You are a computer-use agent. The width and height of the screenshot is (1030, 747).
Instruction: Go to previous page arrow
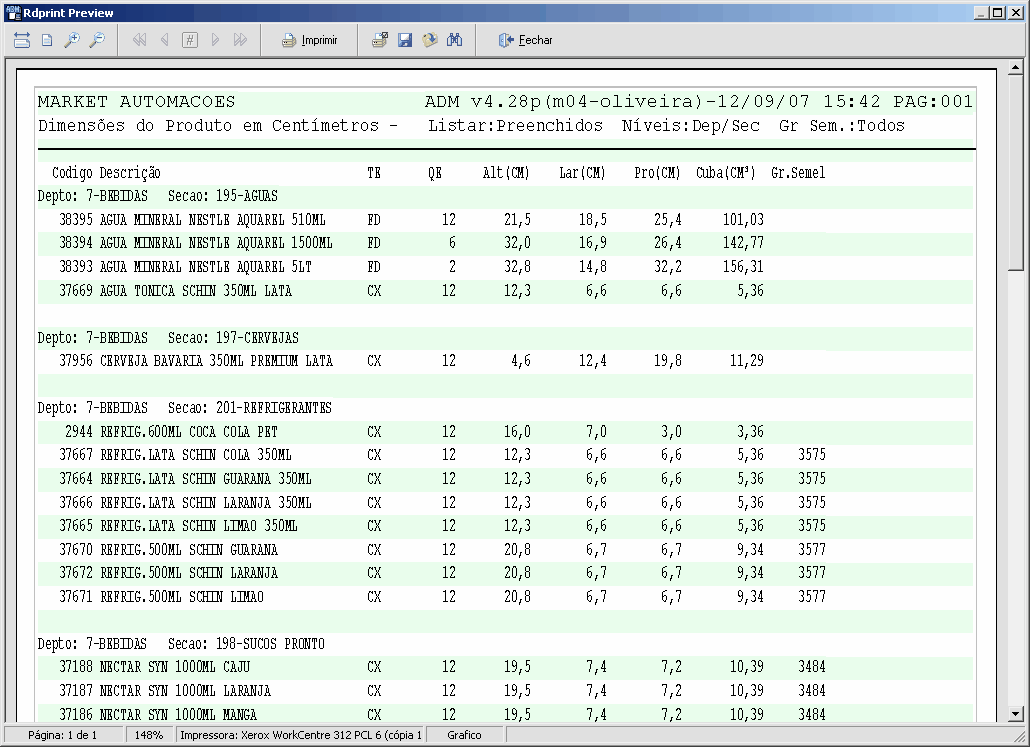coord(165,40)
